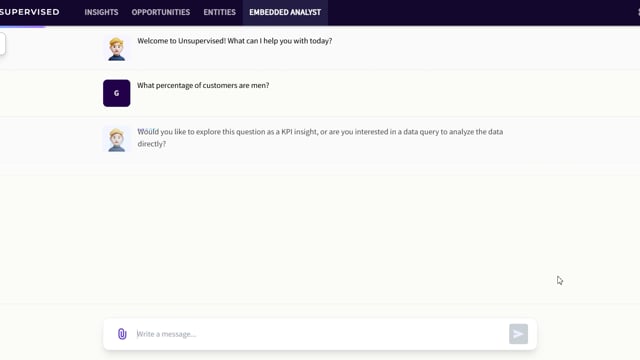Click the paperclip attach file icon
This screenshot has height=360, width=640.
pos(122,334)
